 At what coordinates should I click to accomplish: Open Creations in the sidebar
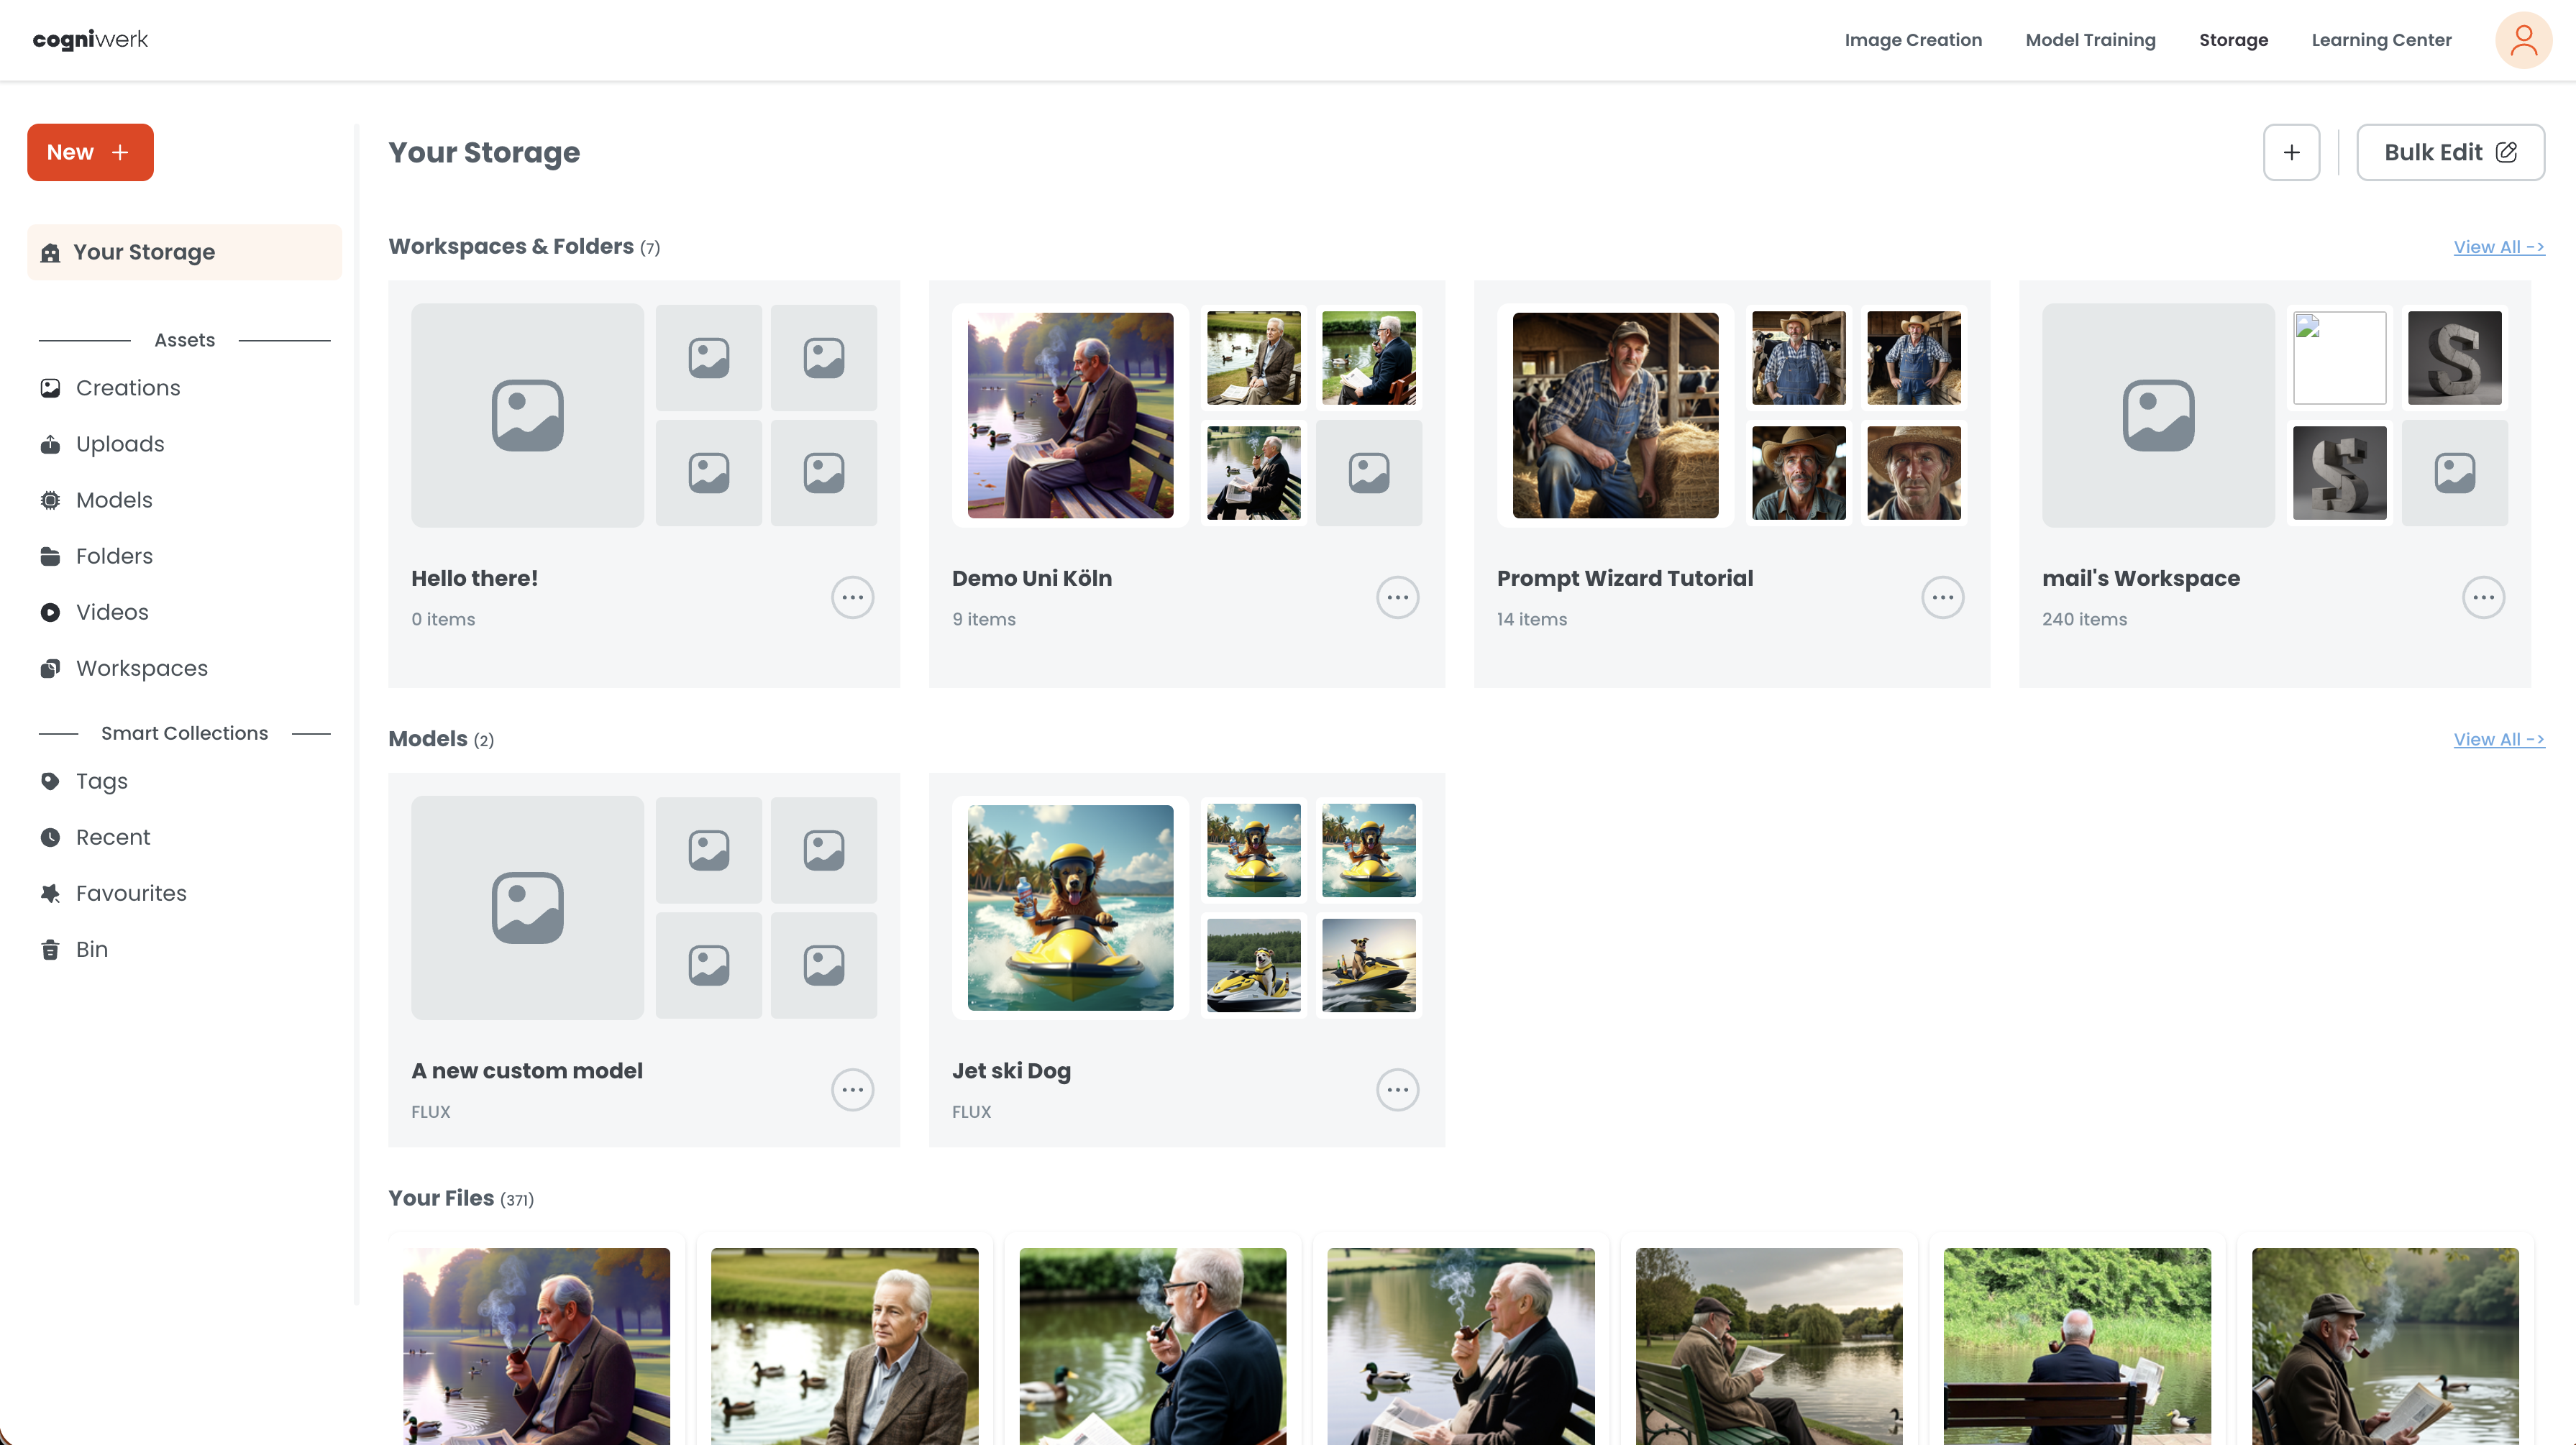pos(127,388)
